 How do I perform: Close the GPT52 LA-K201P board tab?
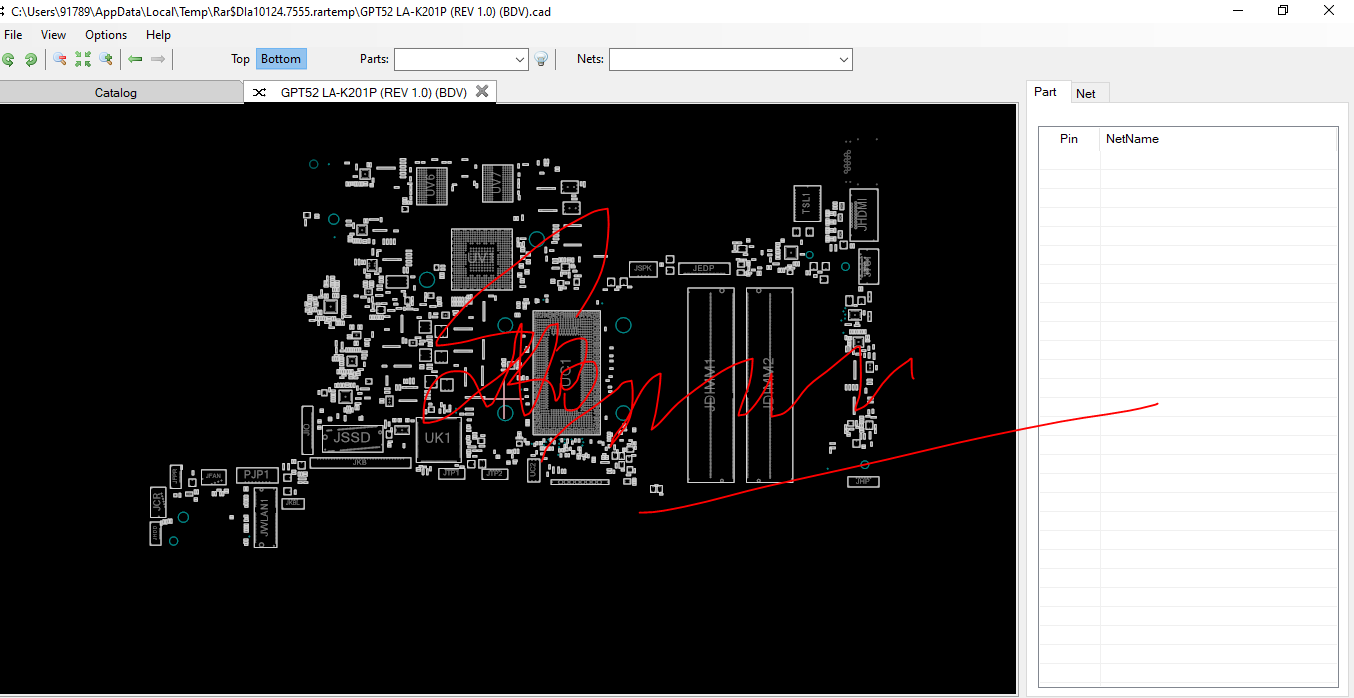pos(482,91)
